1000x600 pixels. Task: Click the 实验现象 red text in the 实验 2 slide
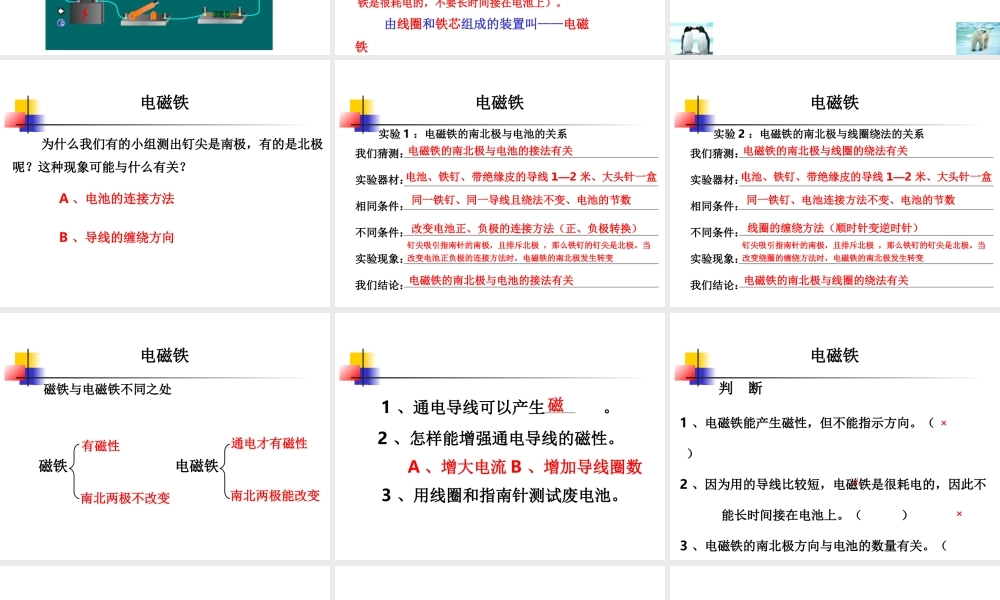click(864, 251)
